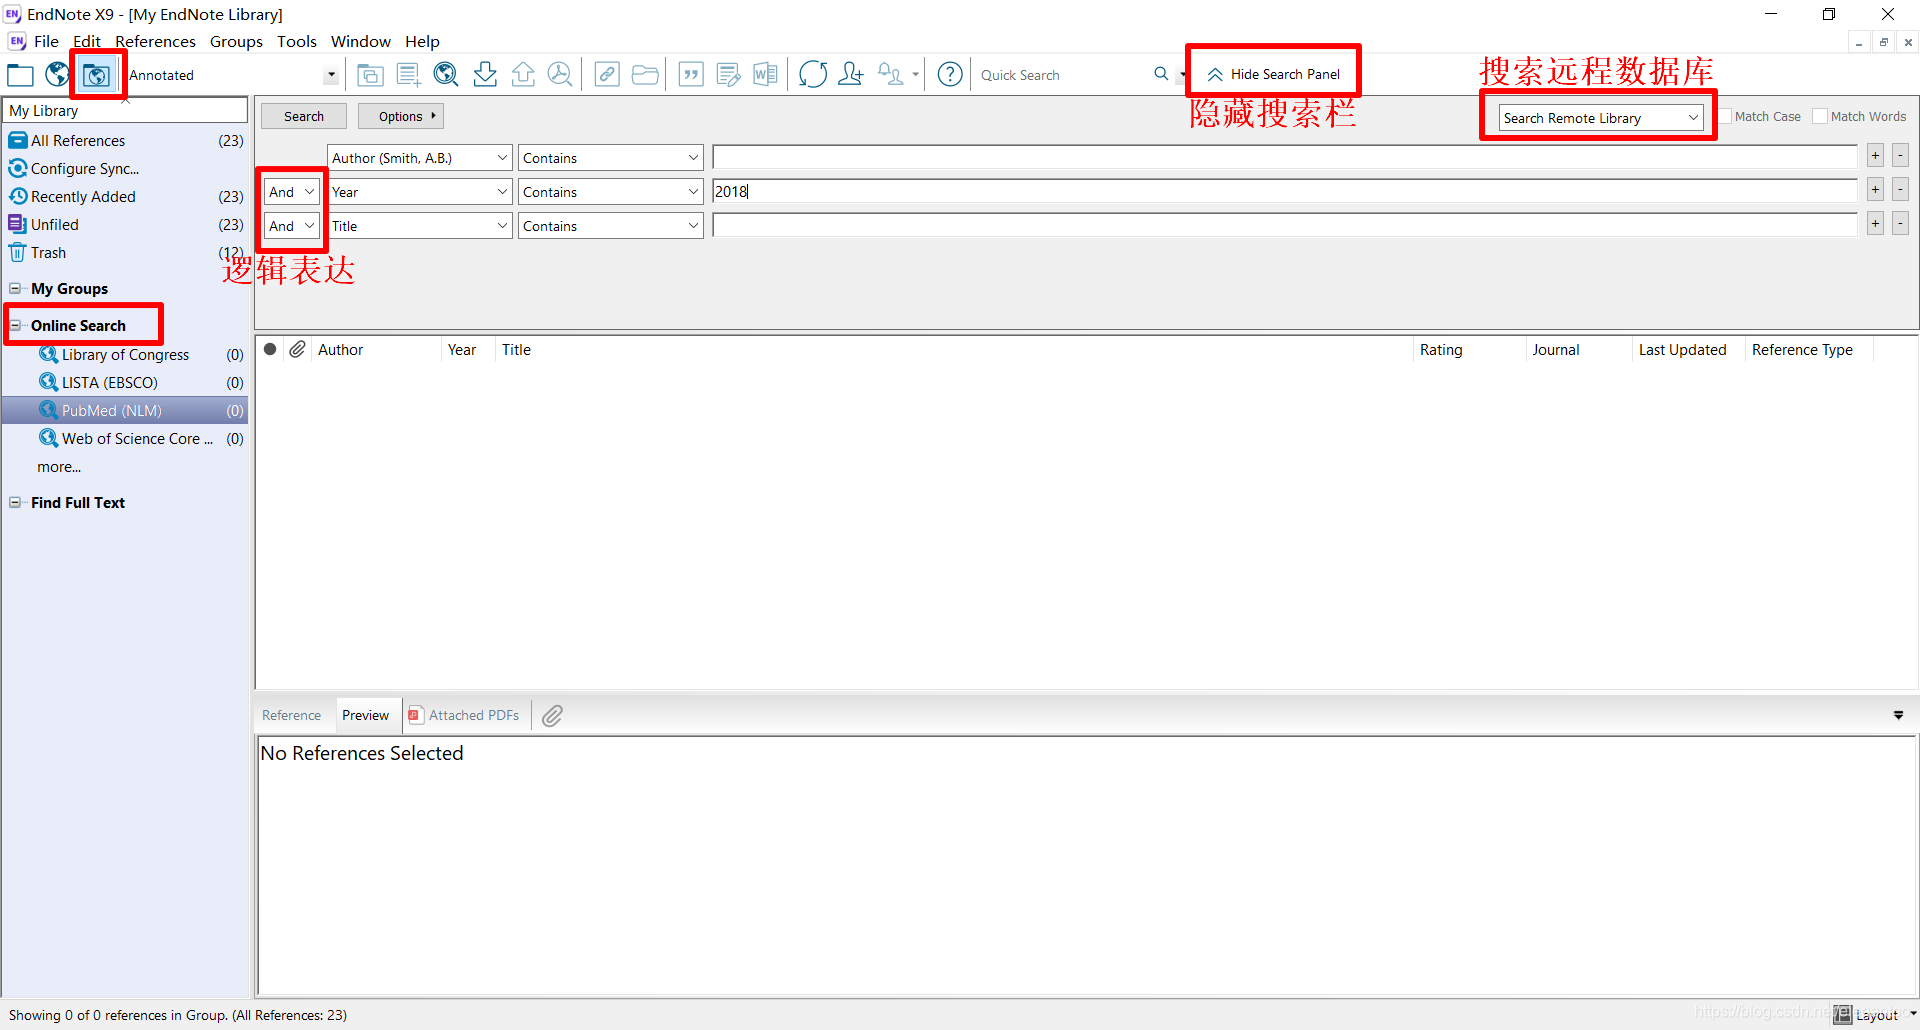This screenshot has width=1920, height=1030.
Task: Switch to the Reference tab
Action: pyautogui.click(x=292, y=716)
